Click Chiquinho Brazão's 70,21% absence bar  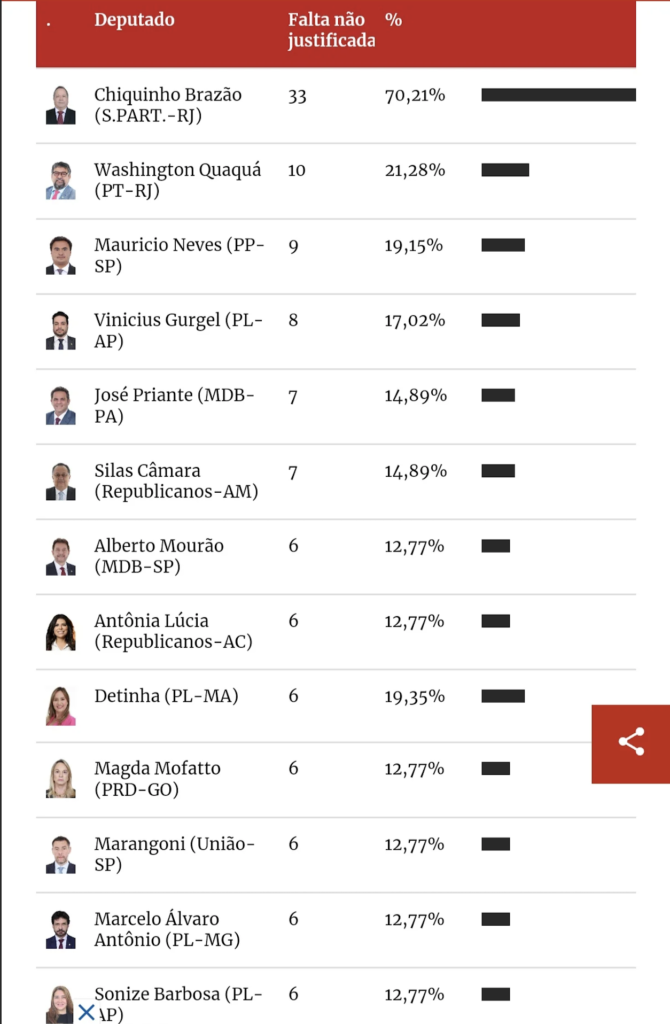point(557,92)
